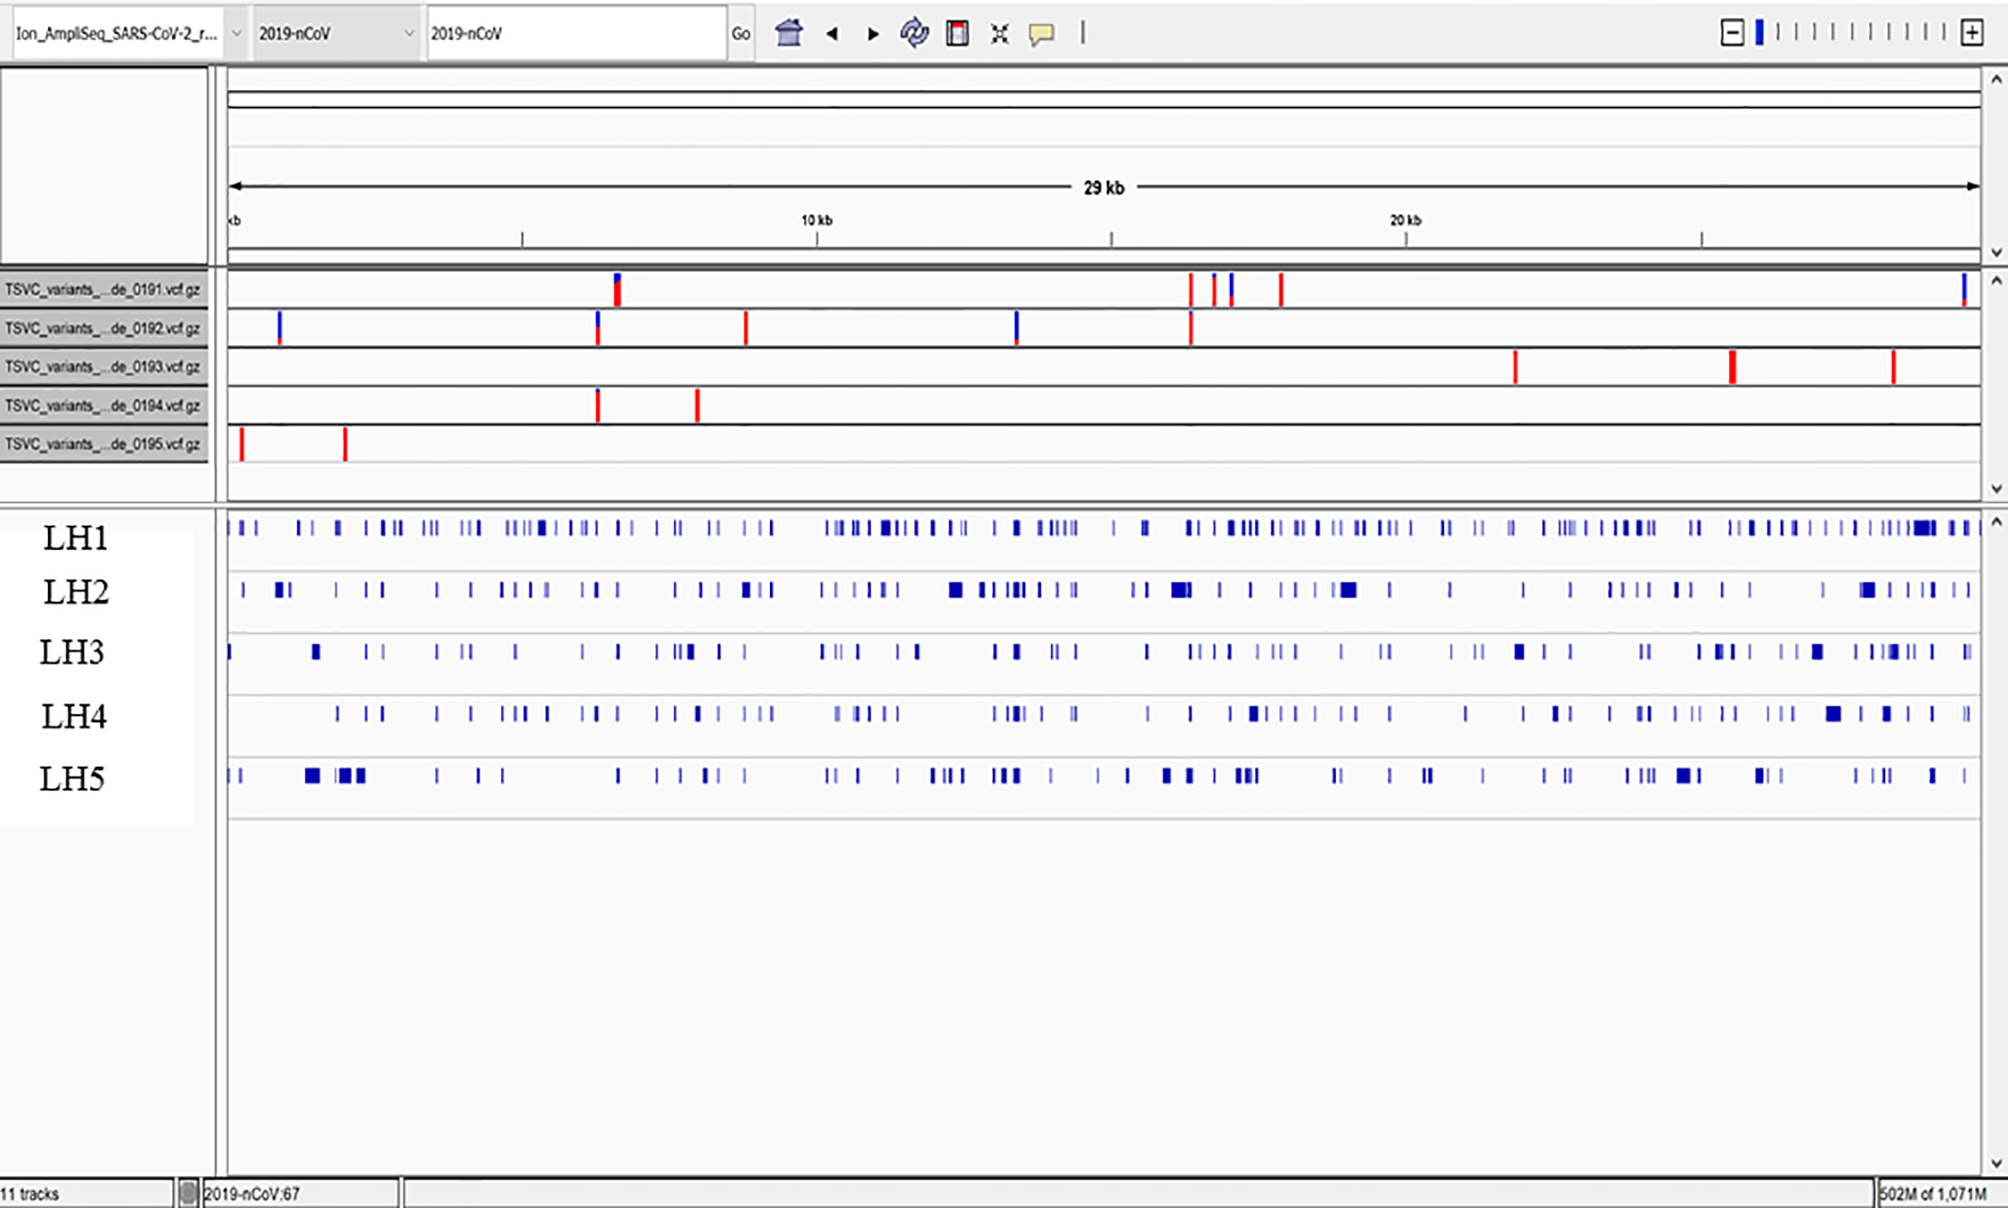Click the memory usage status indicator
The width and height of the screenshot is (2008, 1208).
pos(1932,1193)
